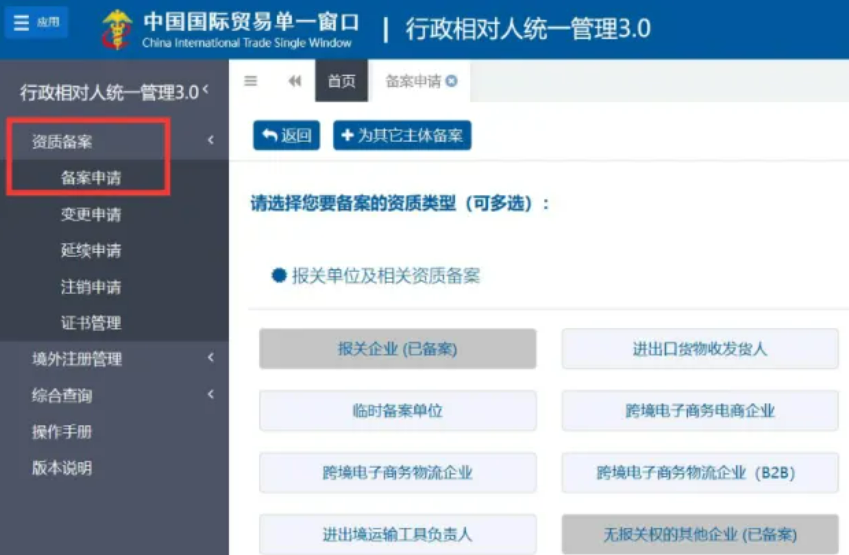Image resolution: width=849 pixels, height=555 pixels.
Task: Click the 返回 button
Action: 287,136
